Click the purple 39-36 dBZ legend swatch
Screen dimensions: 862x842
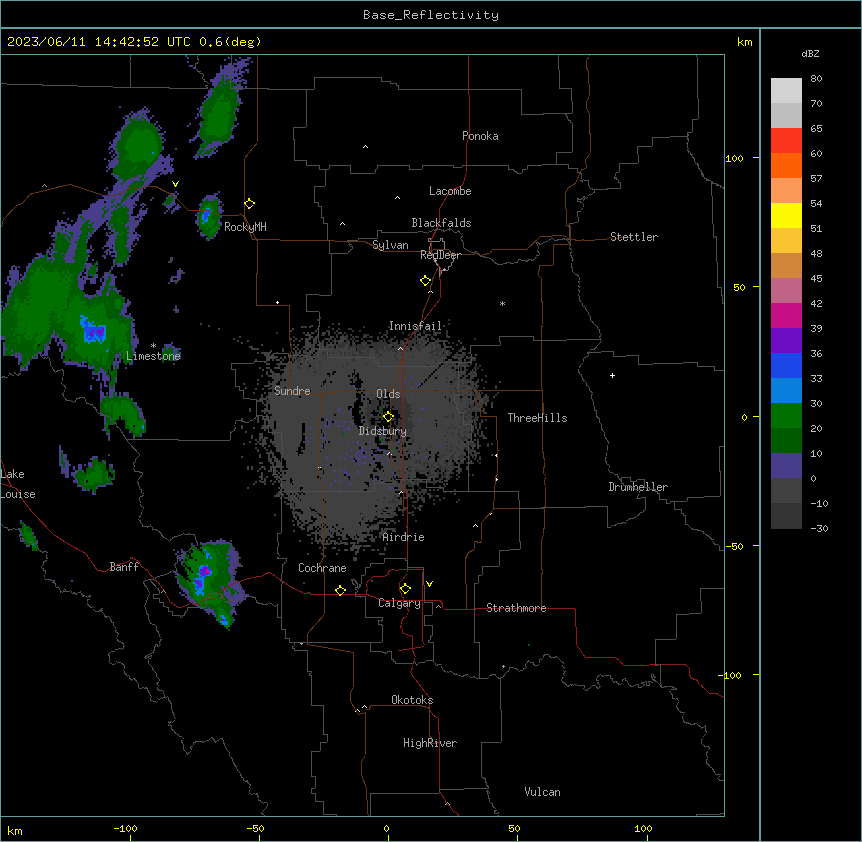click(786, 341)
